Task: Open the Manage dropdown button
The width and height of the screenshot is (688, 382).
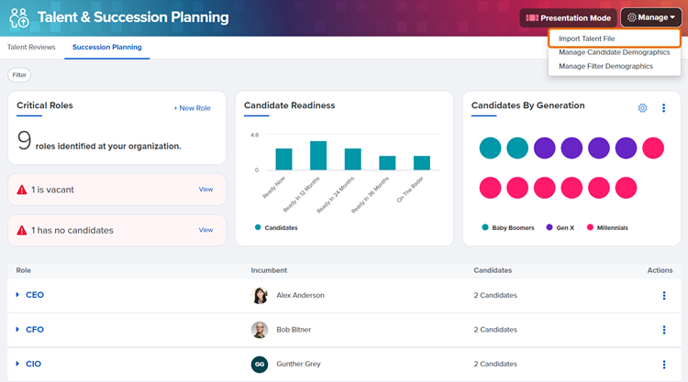Action: (651, 18)
